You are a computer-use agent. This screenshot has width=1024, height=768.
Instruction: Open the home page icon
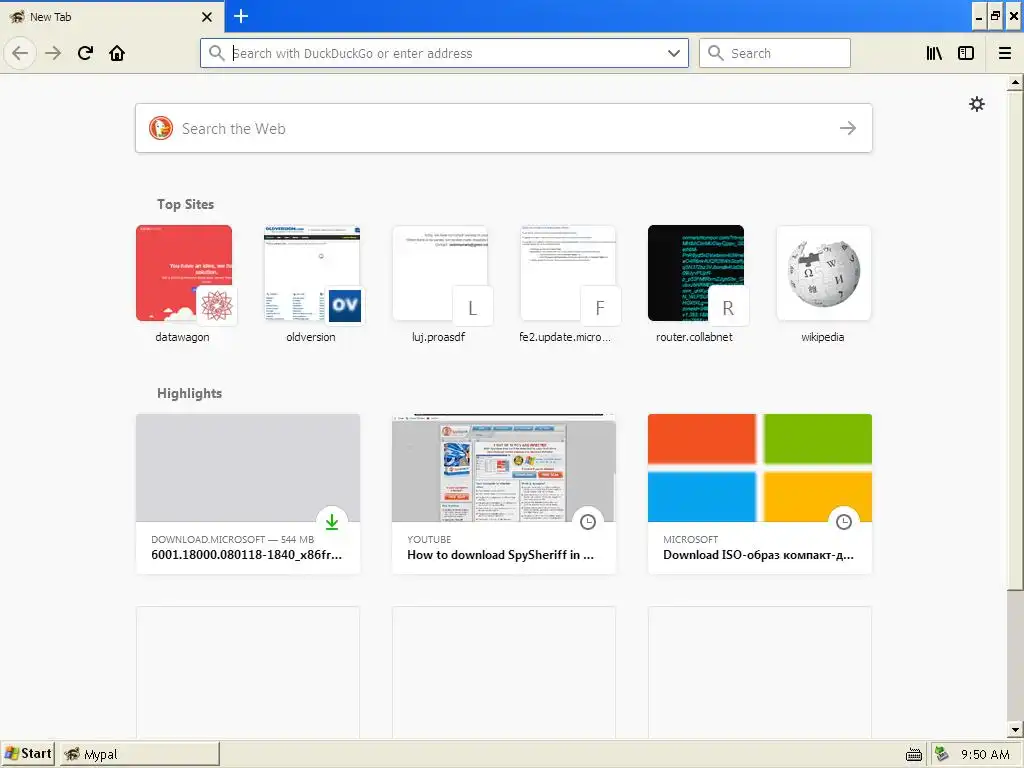[117, 53]
